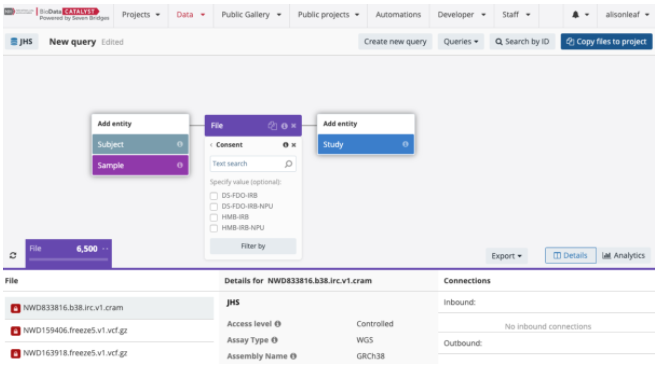Screen dimensions: 666x375
Task: Add the Subject entity
Action: (x=141, y=144)
